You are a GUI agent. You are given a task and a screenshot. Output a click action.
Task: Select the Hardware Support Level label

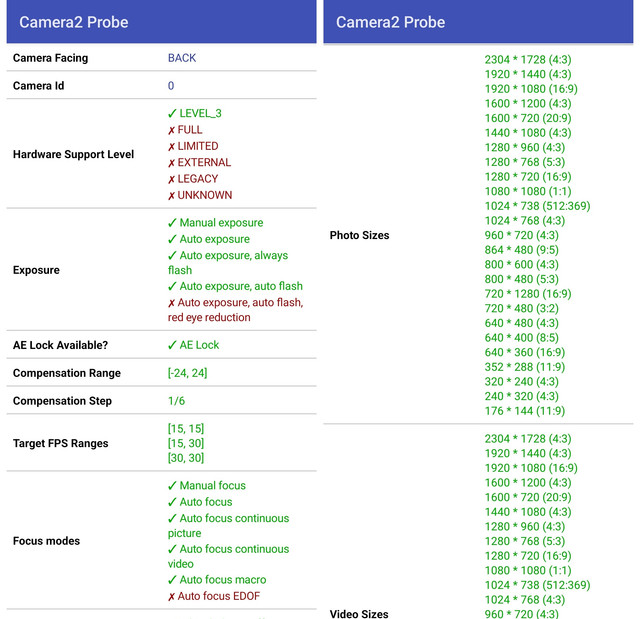(73, 154)
